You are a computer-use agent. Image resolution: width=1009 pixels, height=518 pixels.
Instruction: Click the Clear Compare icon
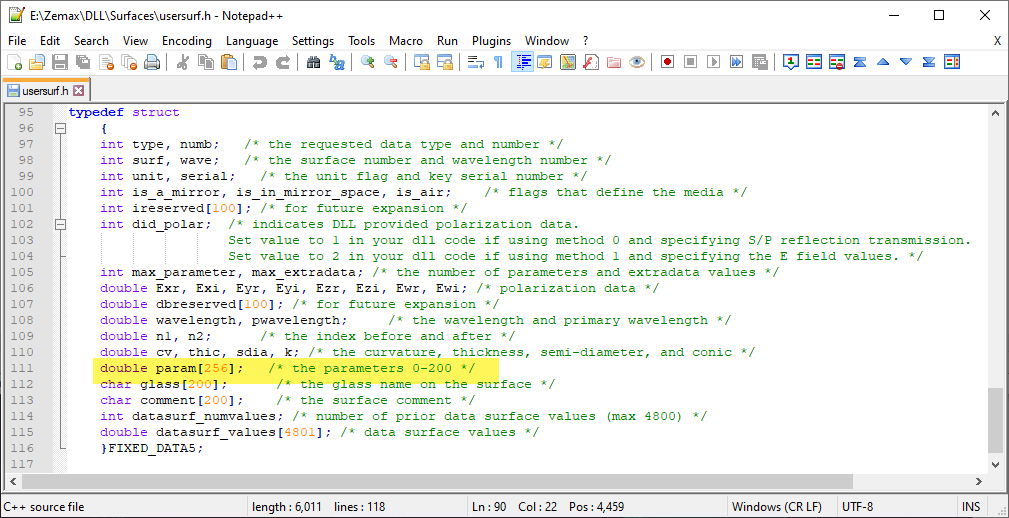(837, 62)
